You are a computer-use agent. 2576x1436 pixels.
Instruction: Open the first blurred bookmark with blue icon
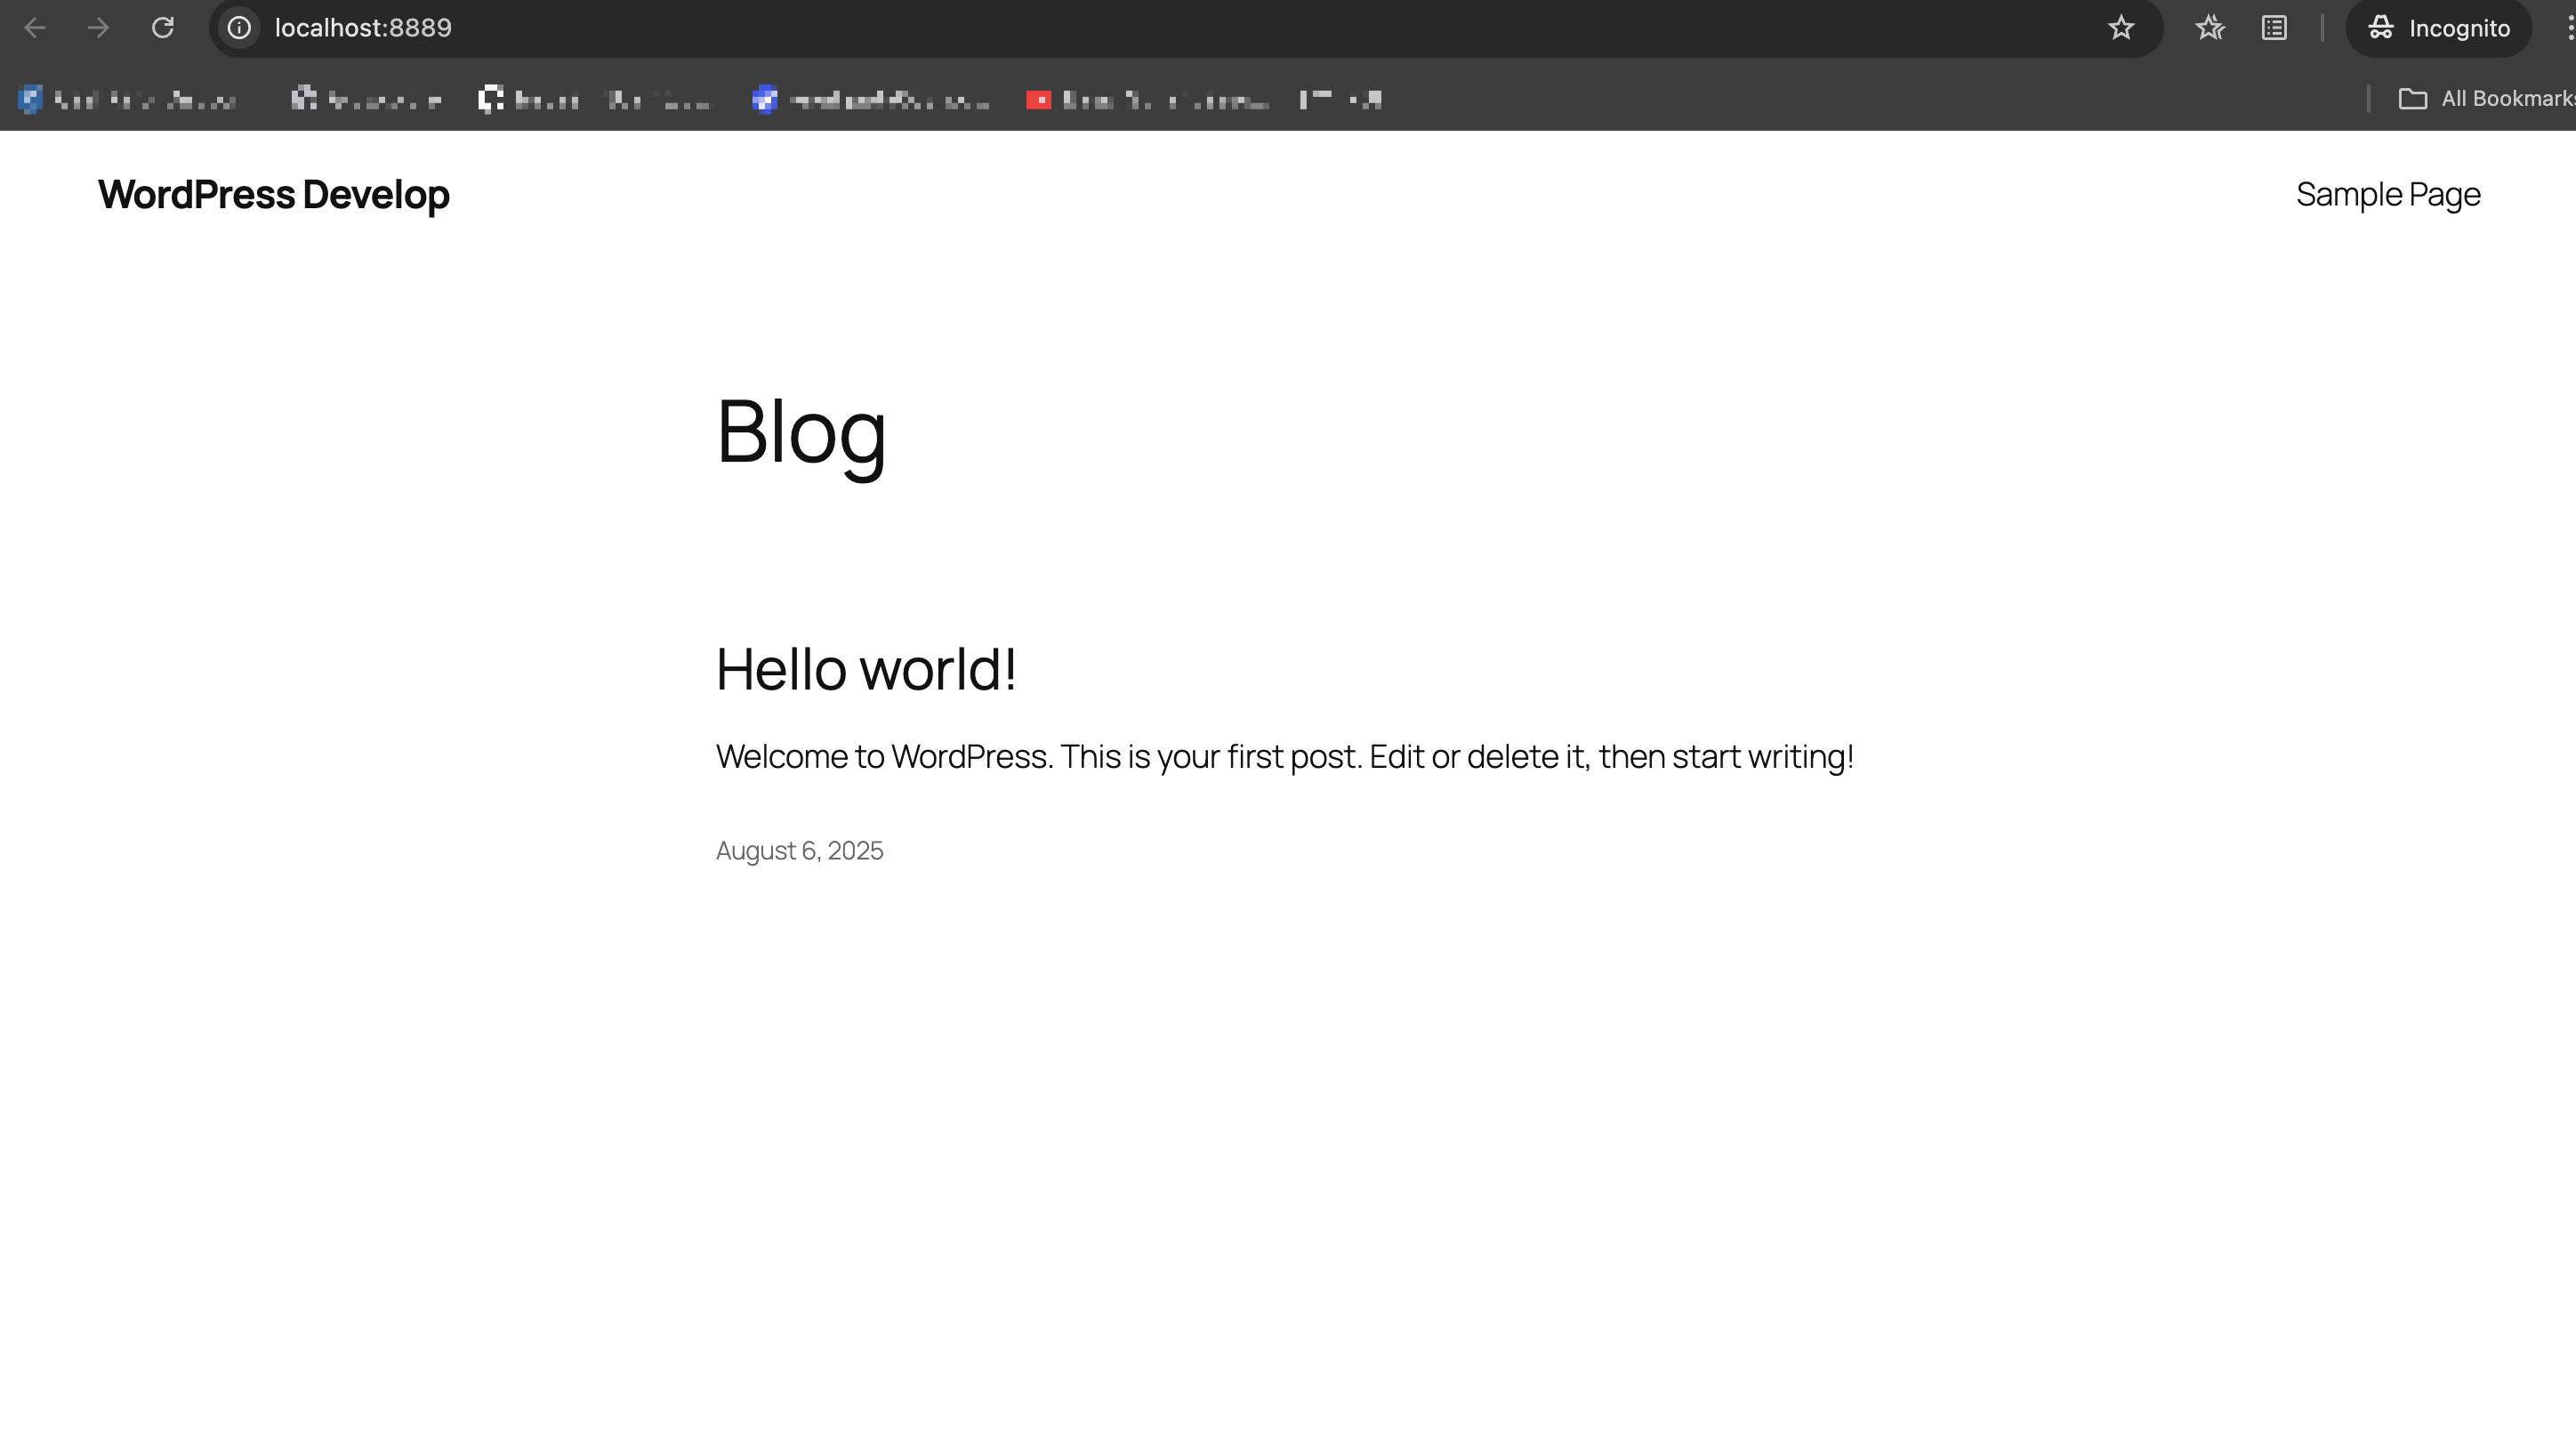point(129,99)
